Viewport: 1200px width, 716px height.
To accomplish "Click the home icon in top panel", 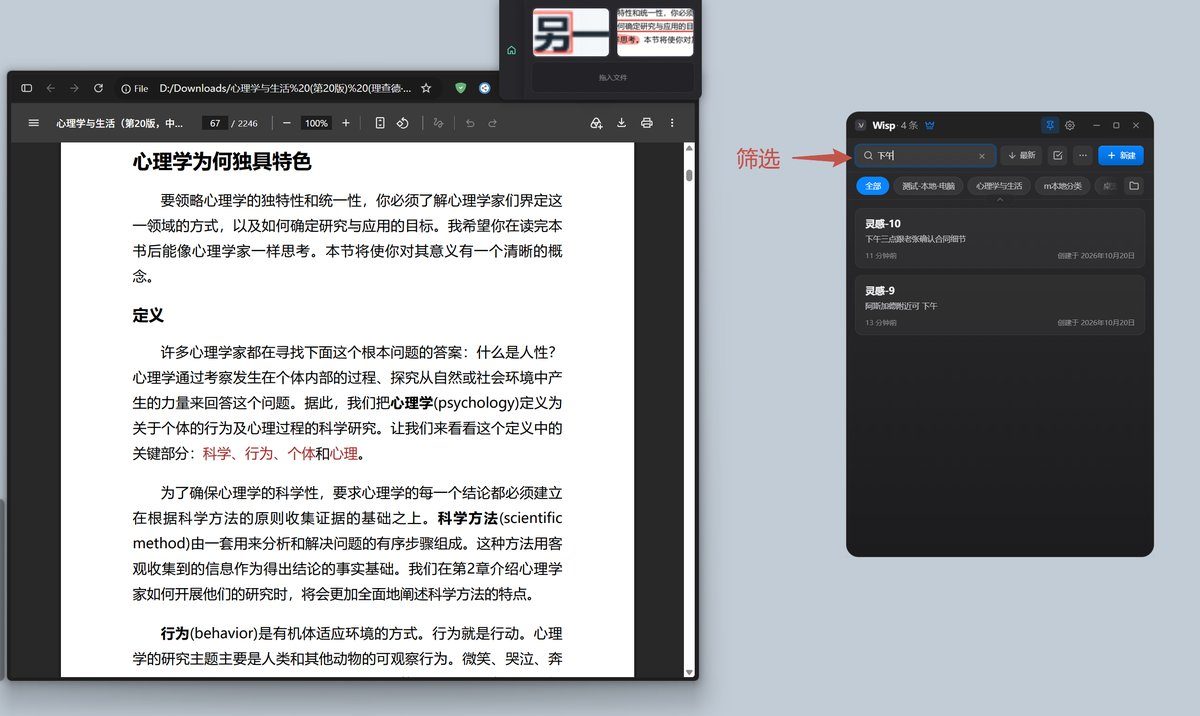I will [511, 50].
